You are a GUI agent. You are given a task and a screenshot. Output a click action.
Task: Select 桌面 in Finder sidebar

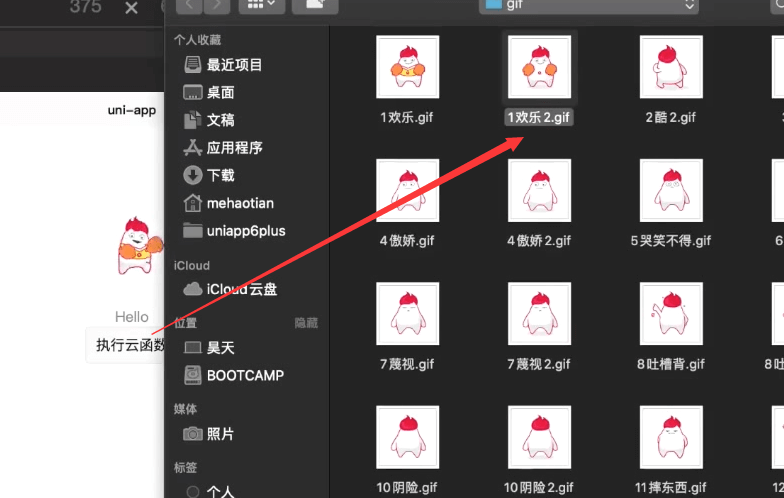tap(209, 92)
